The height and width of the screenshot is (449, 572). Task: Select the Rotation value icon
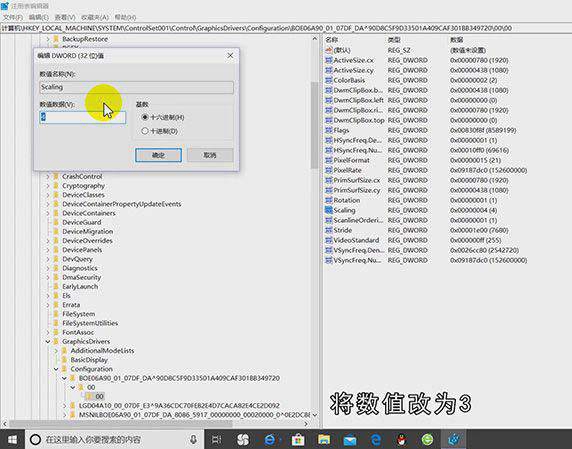(x=328, y=200)
